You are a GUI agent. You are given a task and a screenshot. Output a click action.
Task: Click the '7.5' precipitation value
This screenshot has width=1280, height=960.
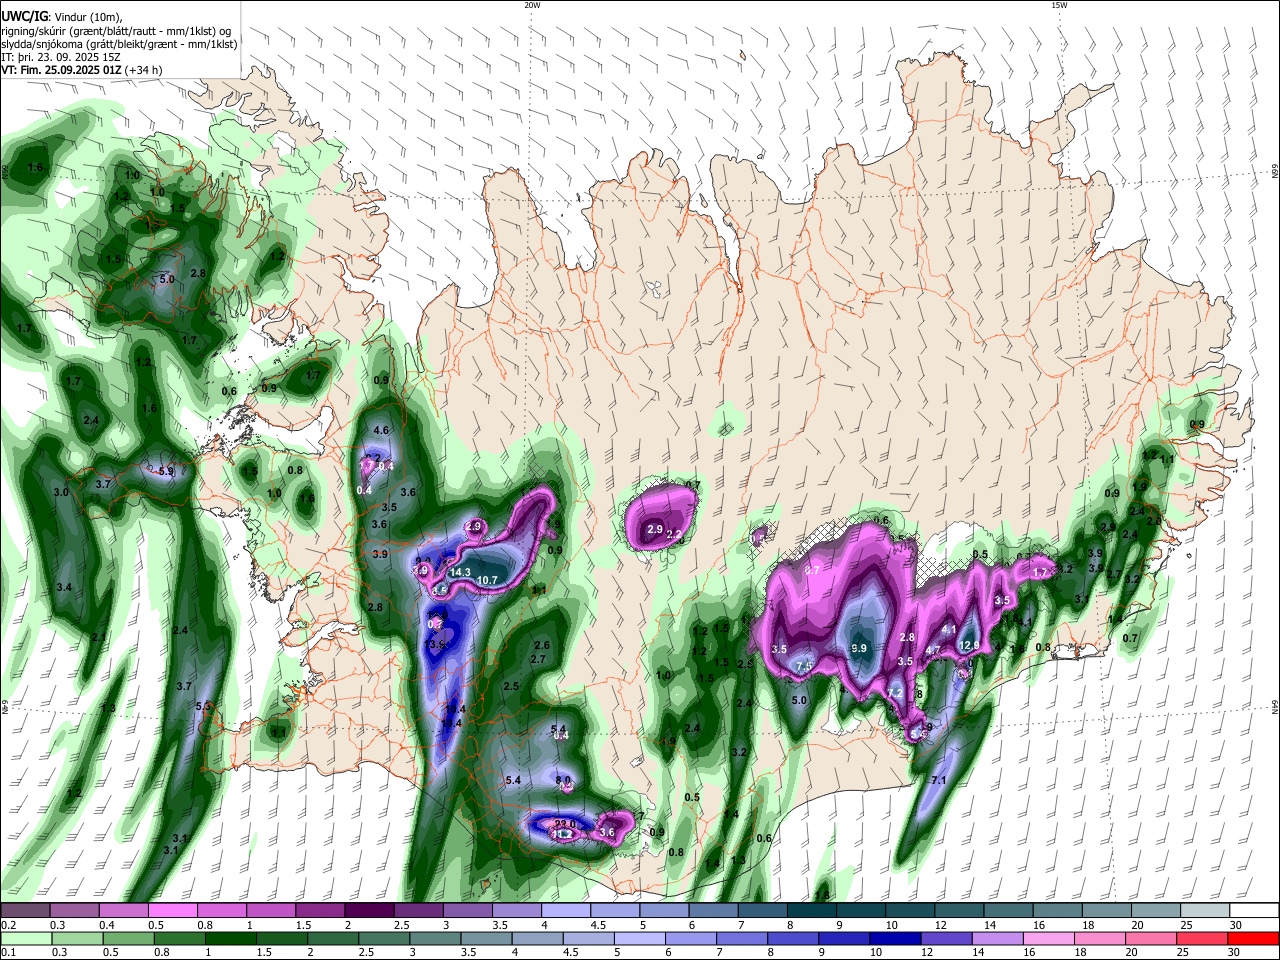pyautogui.click(x=804, y=666)
